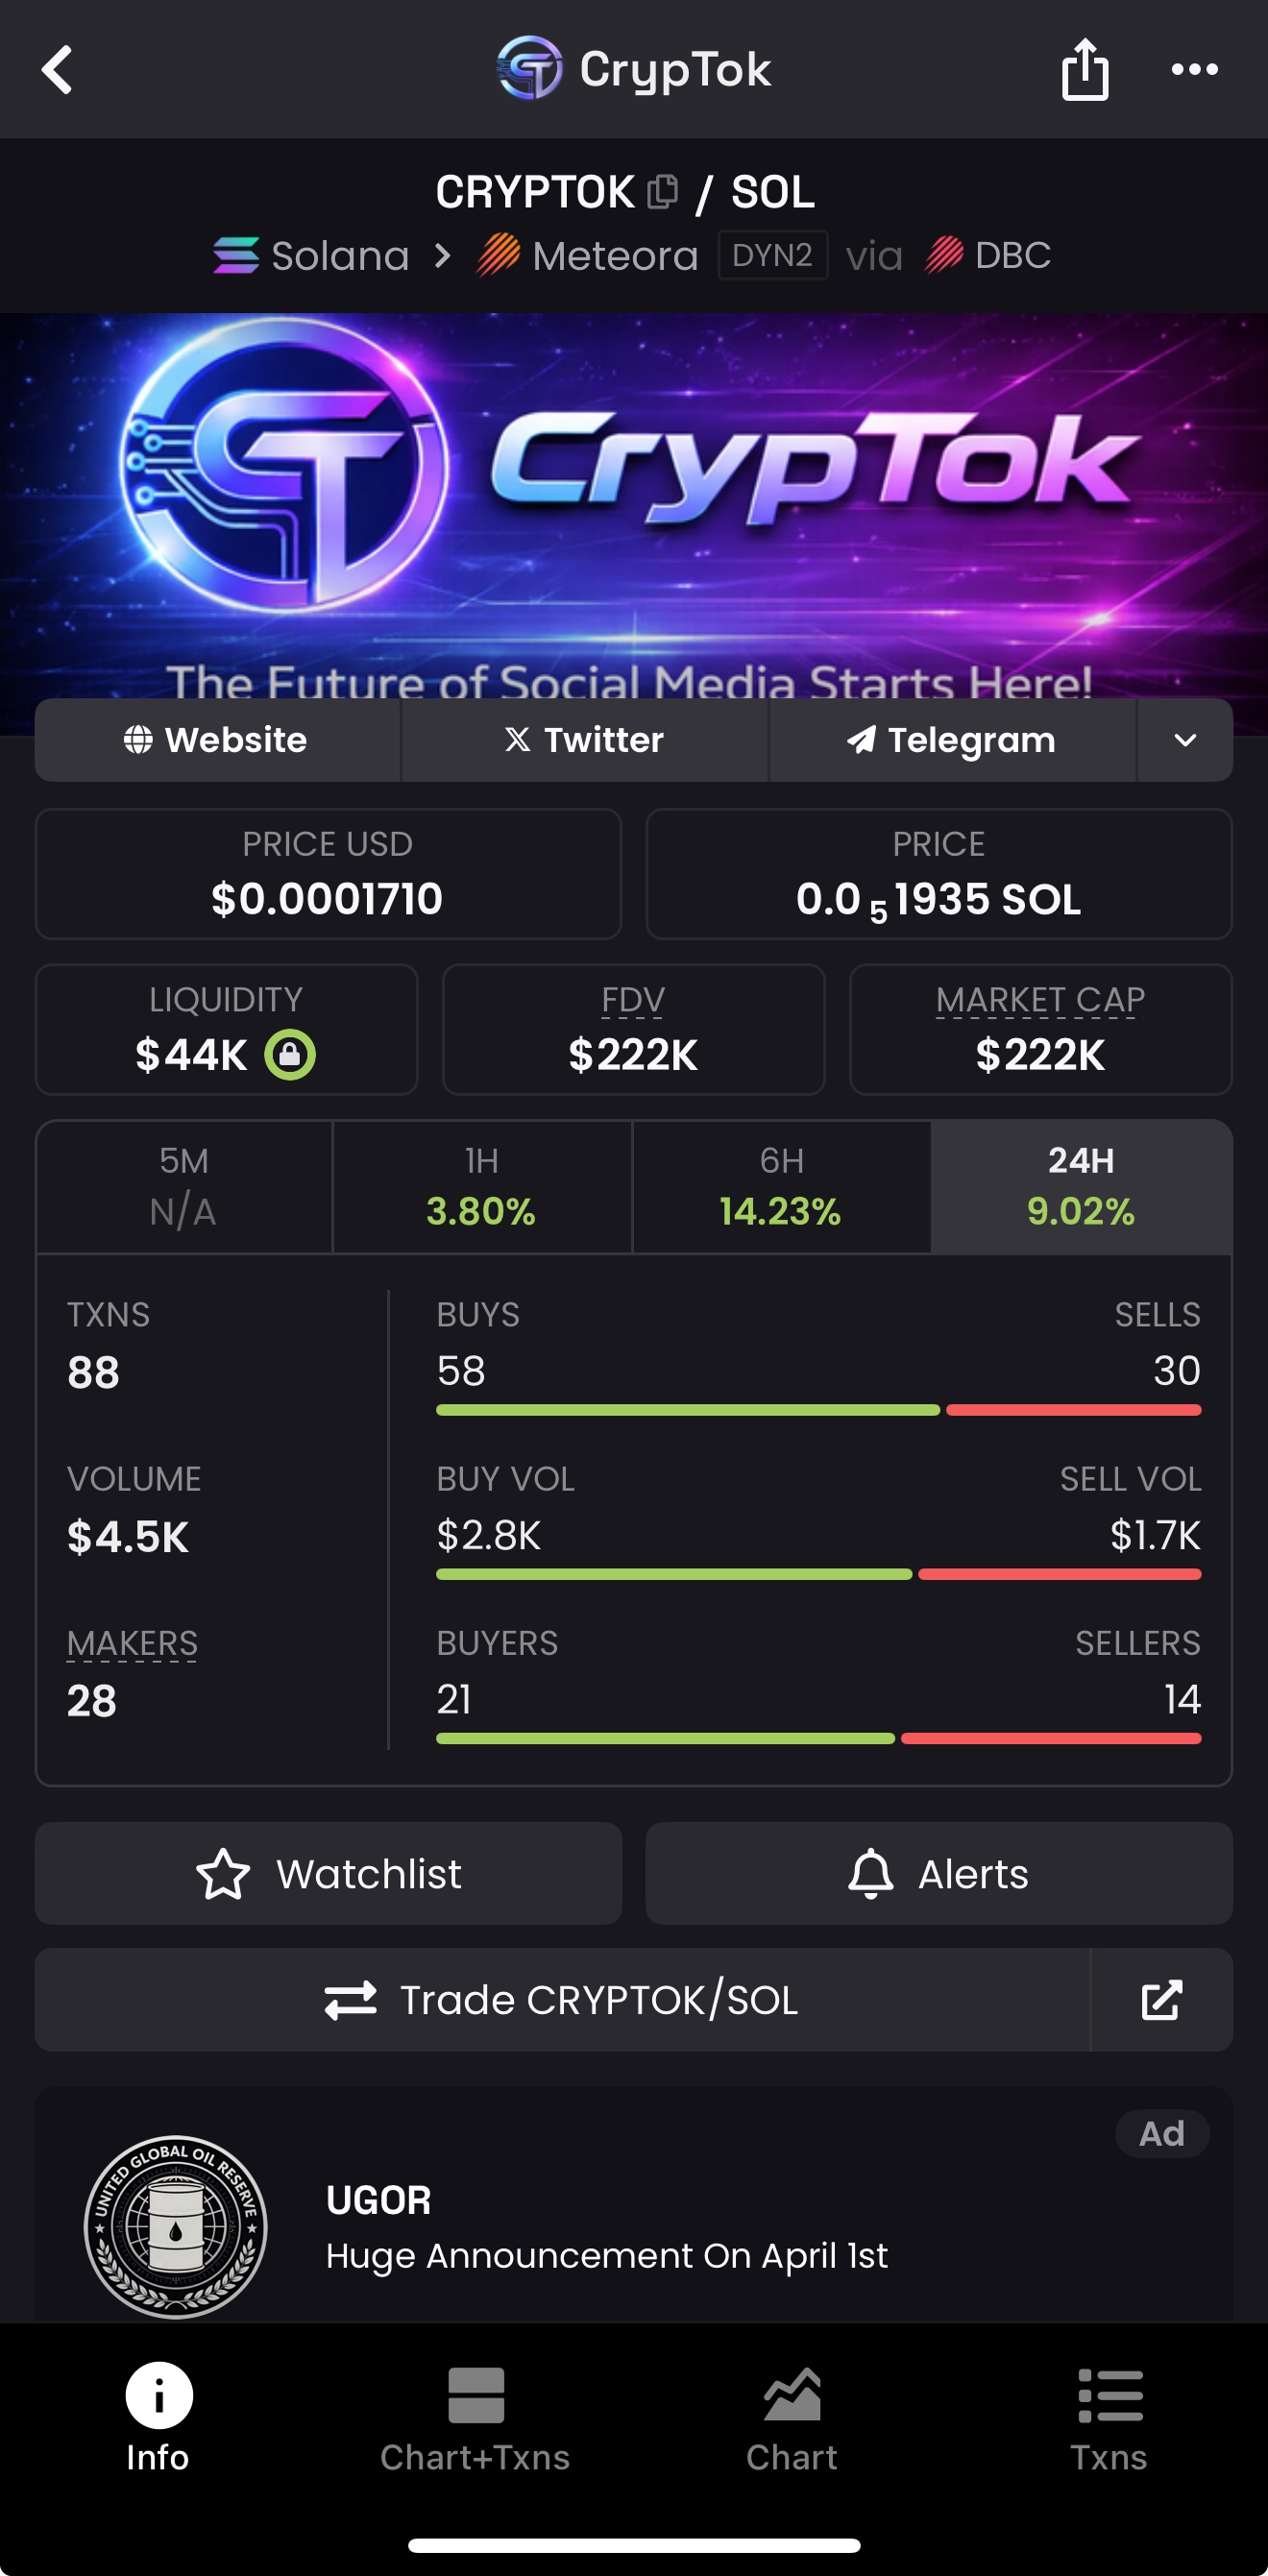This screenshot has width=1268, height=2576.
Task: Tap the UGOR ad logo
Action: pyautogui.click(x=176, y=2226)
